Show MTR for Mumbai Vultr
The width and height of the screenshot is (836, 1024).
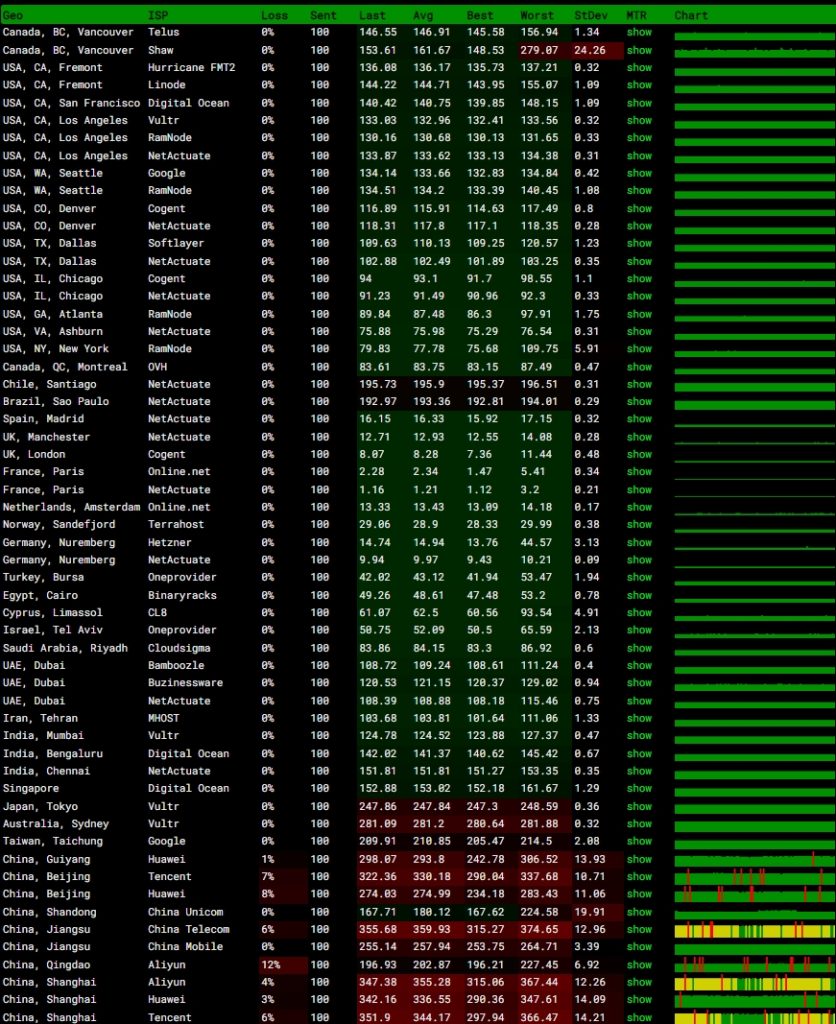tap(639, 735)
